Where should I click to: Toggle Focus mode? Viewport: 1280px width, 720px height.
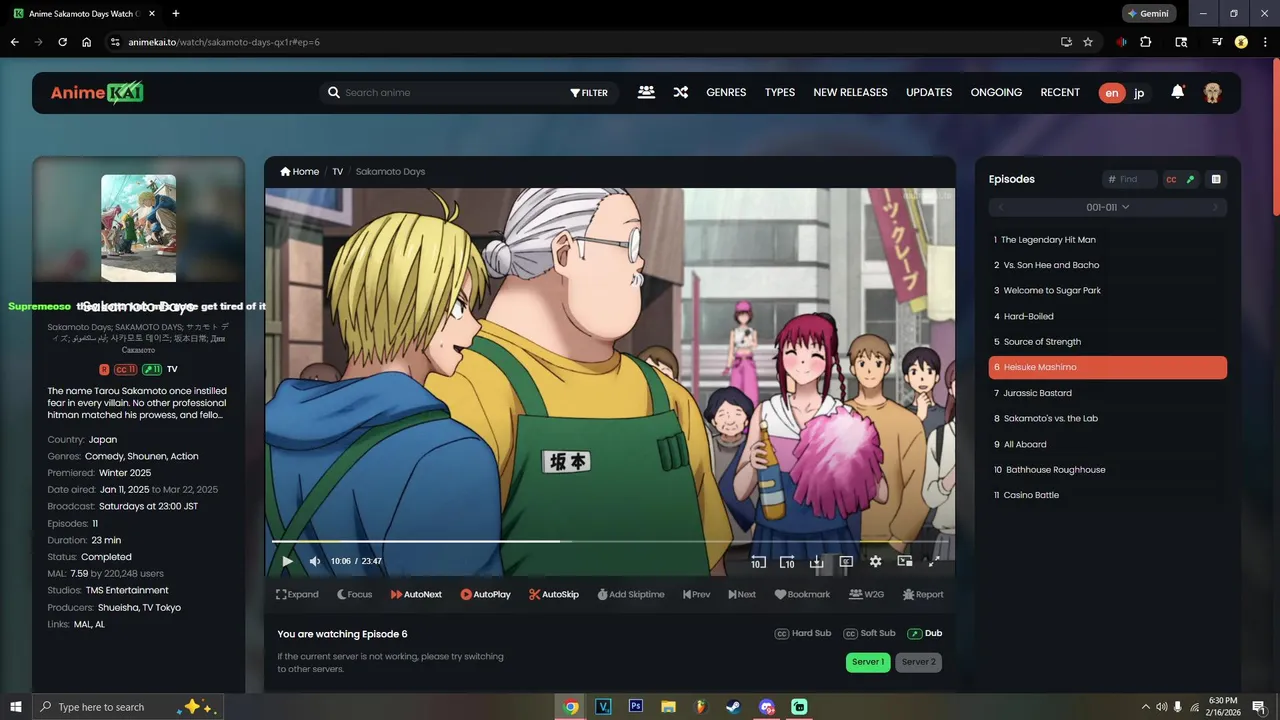tap(354, 594)
